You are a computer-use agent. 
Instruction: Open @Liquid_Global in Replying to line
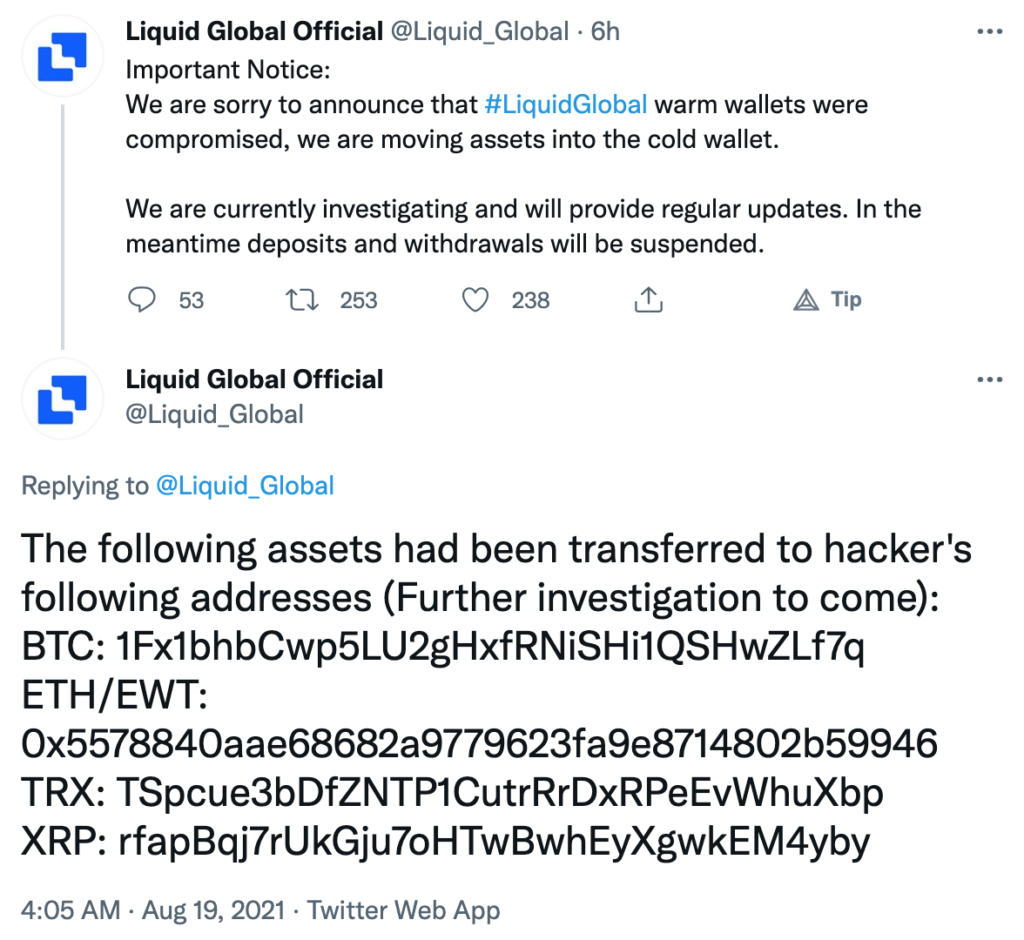coord(245,485)
